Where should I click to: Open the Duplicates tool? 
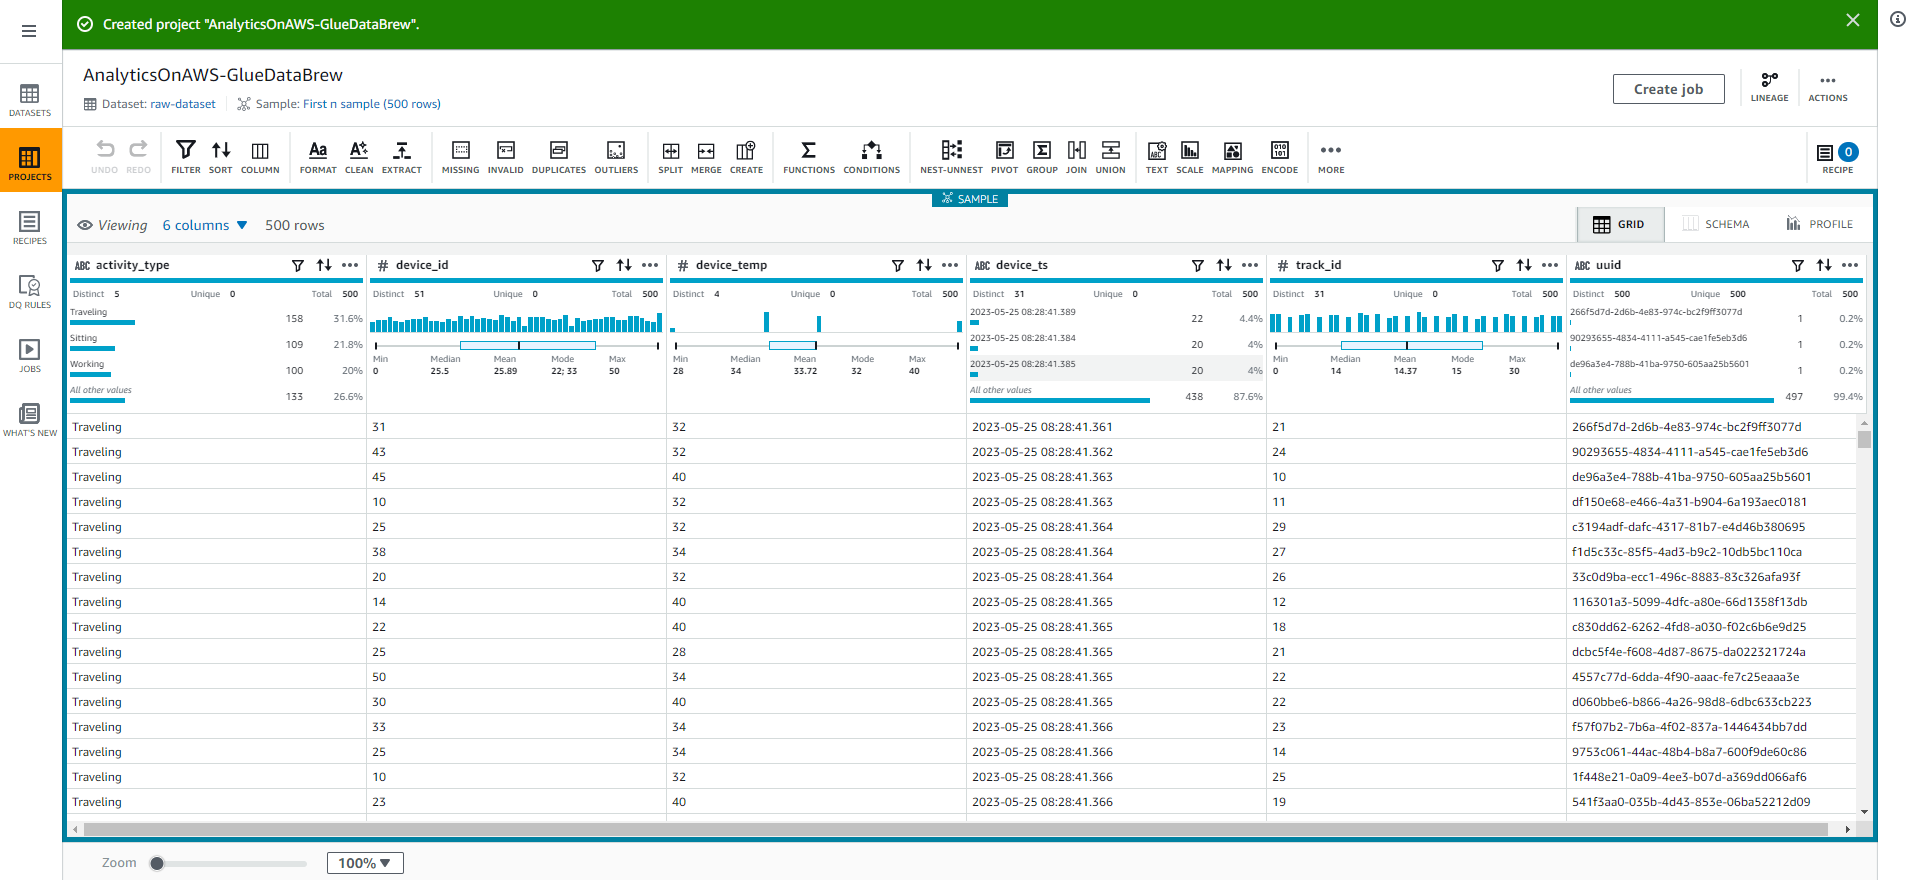tap(559, 157)
